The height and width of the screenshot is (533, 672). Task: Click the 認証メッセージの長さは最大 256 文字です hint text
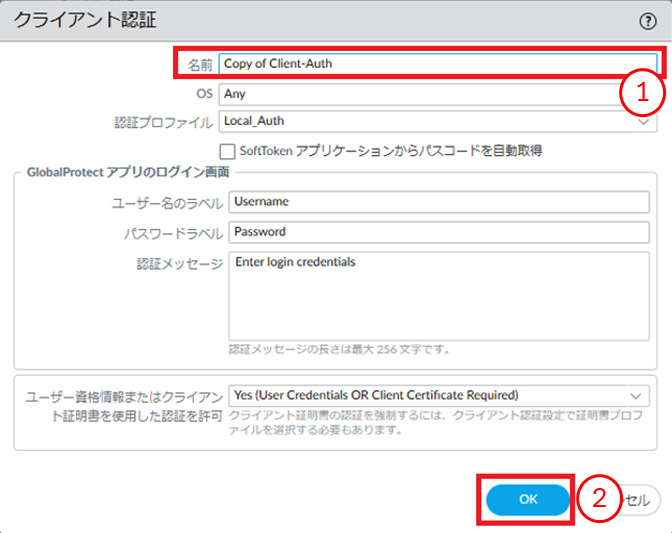tap(339, 350)
